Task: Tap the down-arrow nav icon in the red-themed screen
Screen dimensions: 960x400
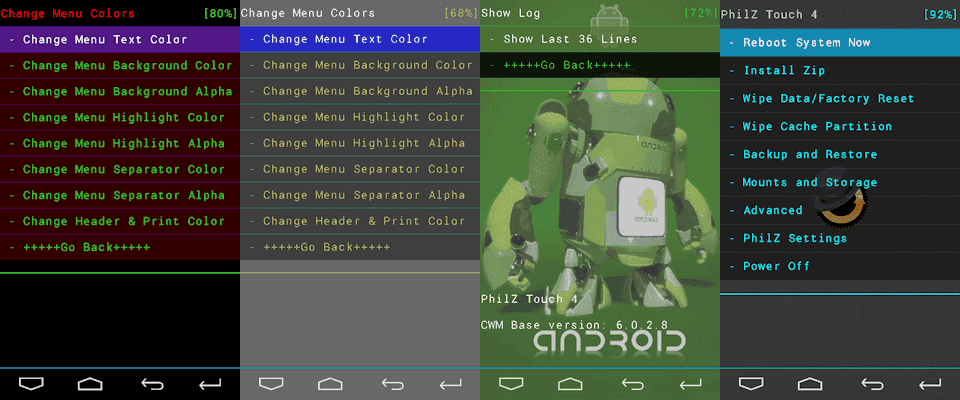Action: tap(31, 384)
